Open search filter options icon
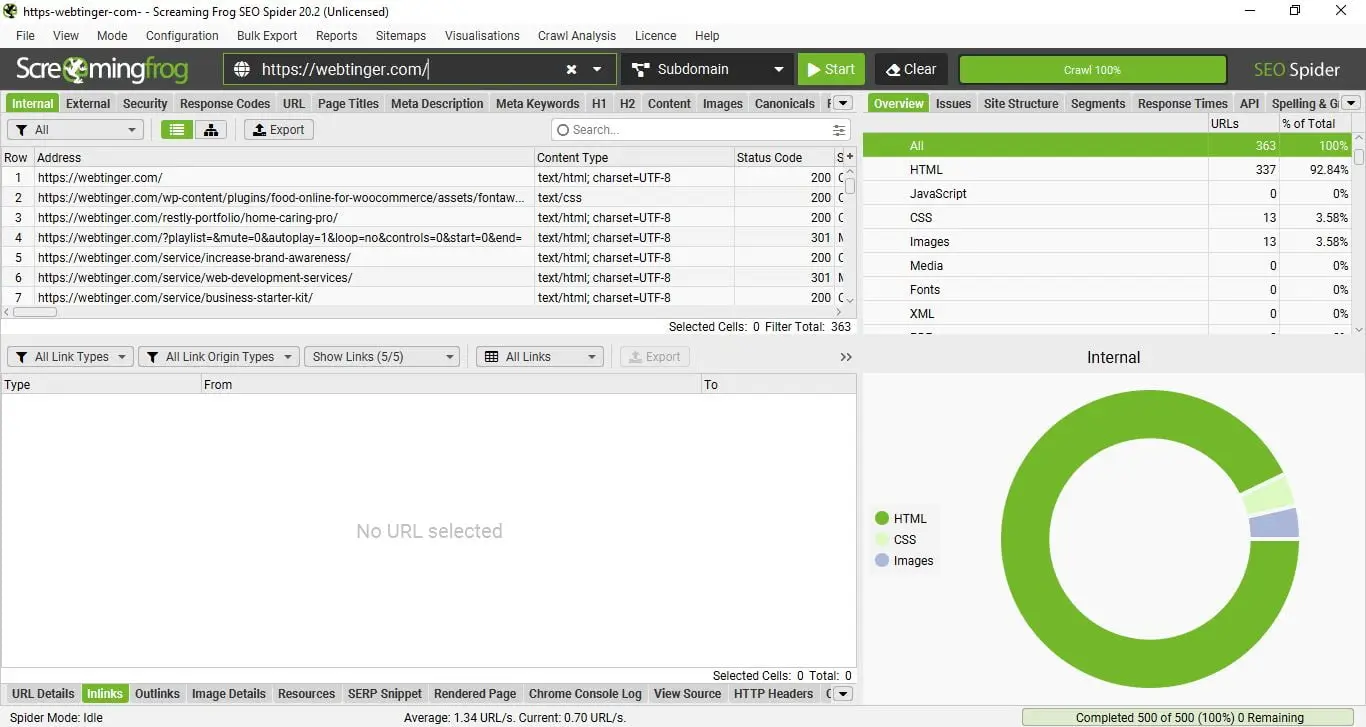This screenshot has height=727, width=1366. [x=838, y=130]
